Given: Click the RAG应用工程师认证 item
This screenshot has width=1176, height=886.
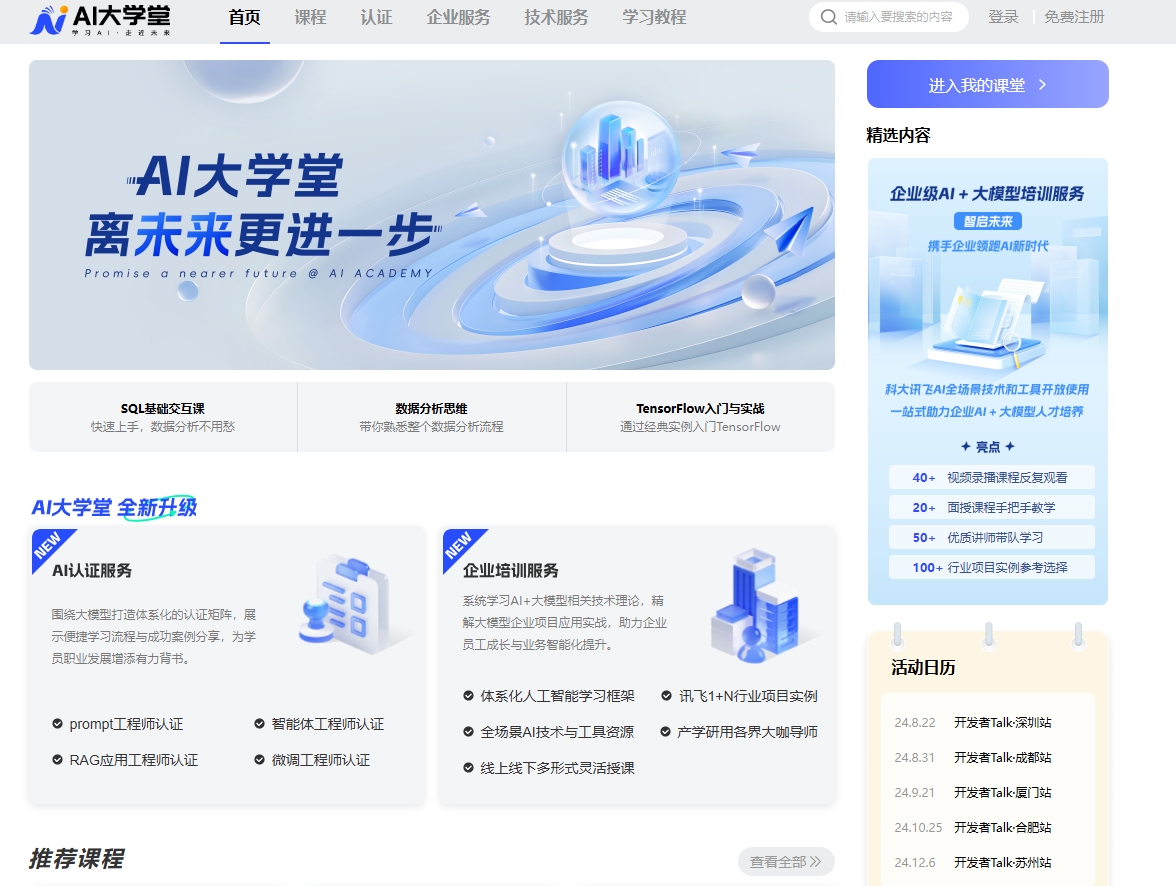Looking at the screenshot, I should 134,760.
